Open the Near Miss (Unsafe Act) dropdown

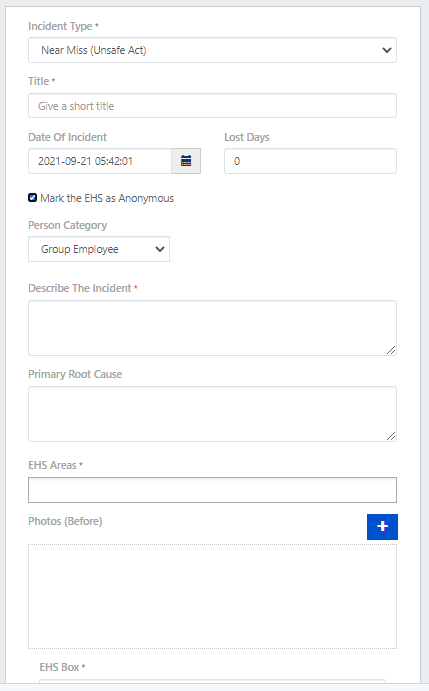point(213,50)
